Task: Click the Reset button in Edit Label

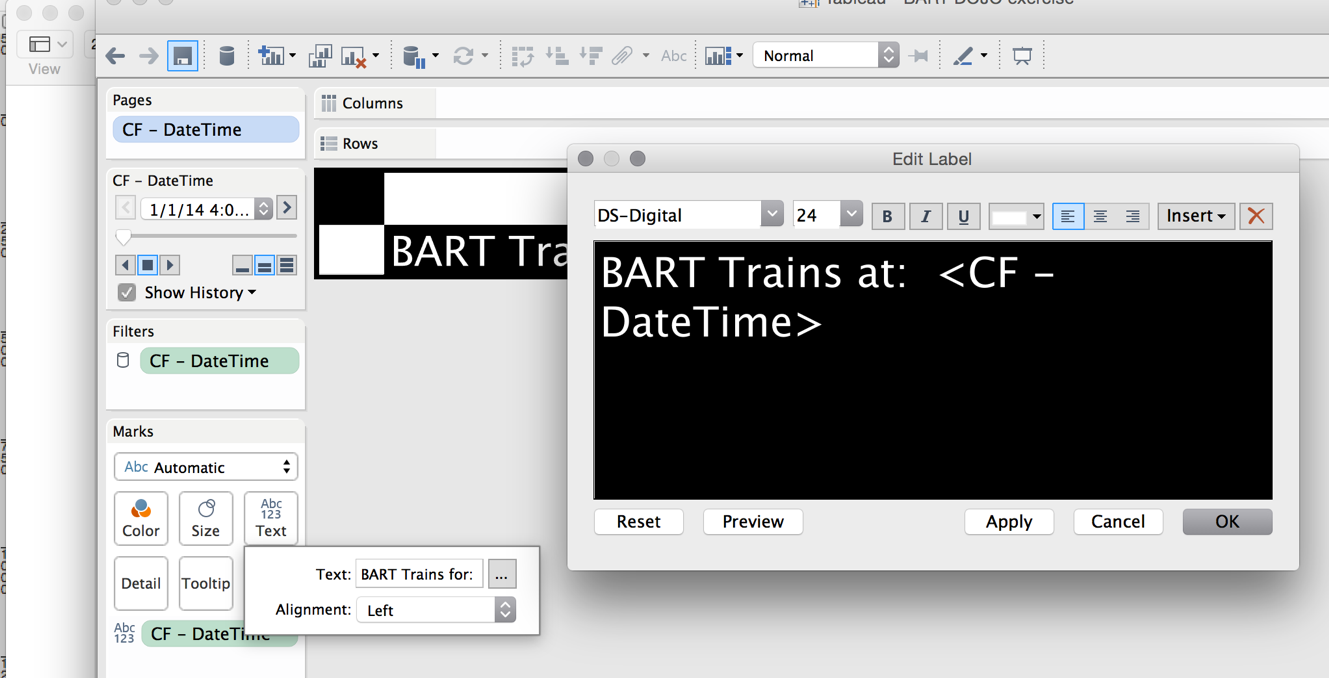Action: pyautogui.click(x=639, y=521)
